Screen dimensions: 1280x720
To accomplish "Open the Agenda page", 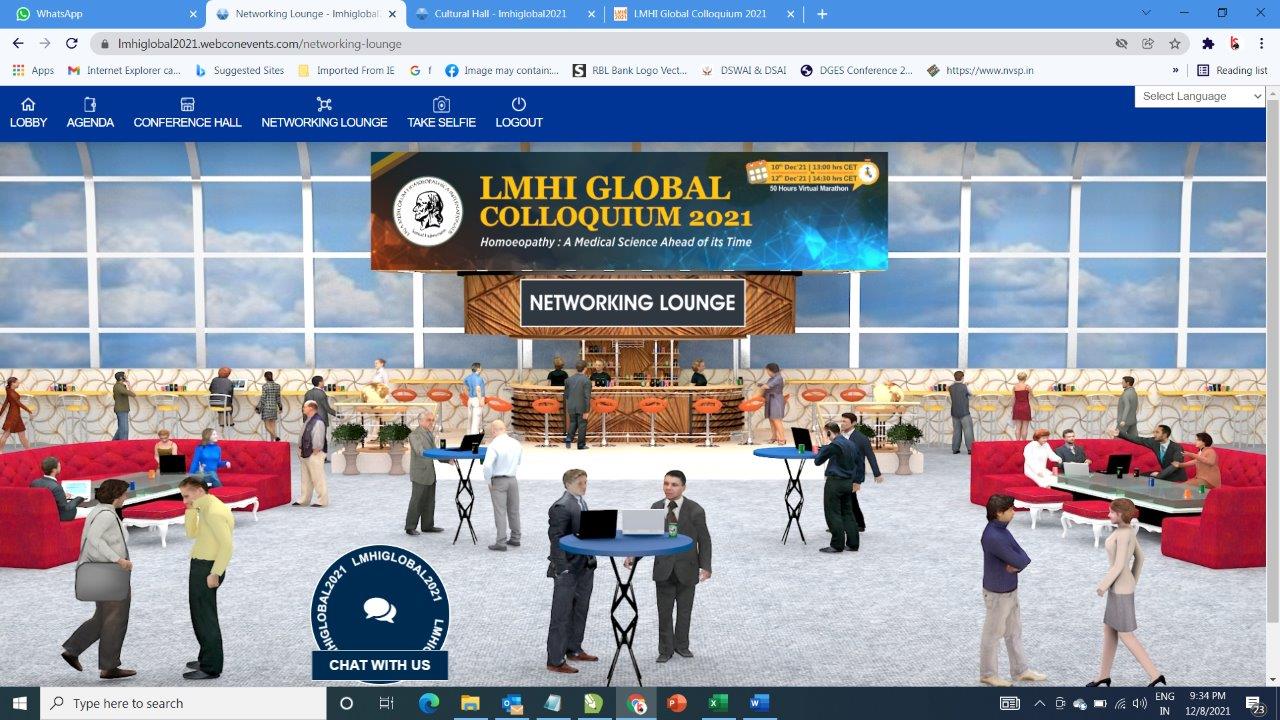I will coord(90,113).
